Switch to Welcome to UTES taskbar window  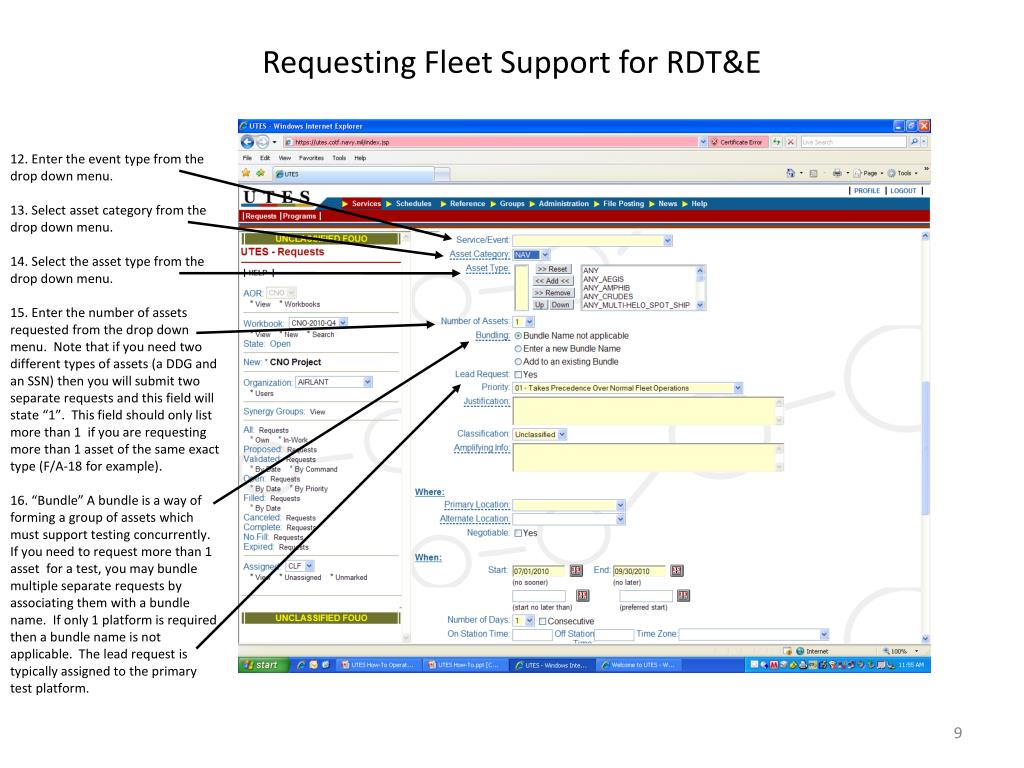click(640, 665)
